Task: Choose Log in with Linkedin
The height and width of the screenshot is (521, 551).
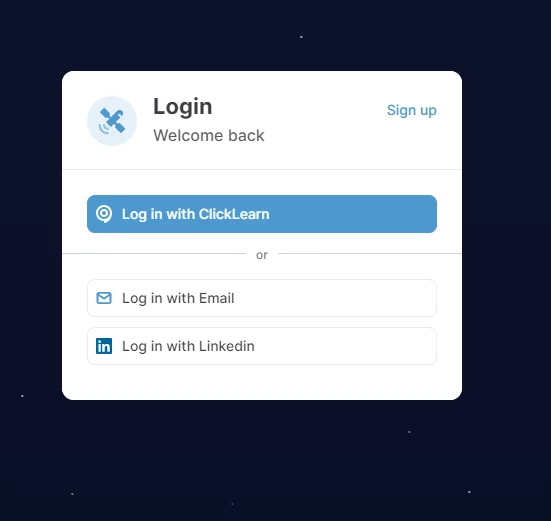Action: (x=262, y=346)
